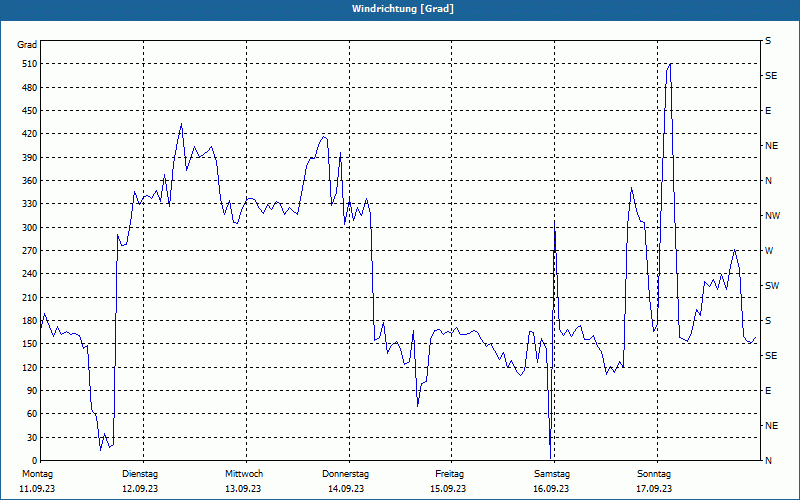Image resolution: width=800 pixels, height=500 pixels.
Task: Click the 60 value on the left scale
Action: tap(31, 414)
